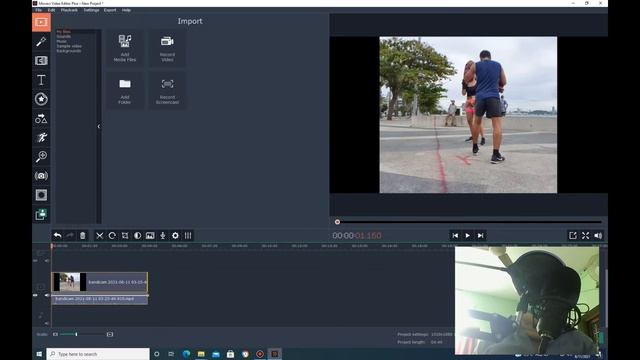
Task: Click the timeline playhead marker
Action: (52, 246)
